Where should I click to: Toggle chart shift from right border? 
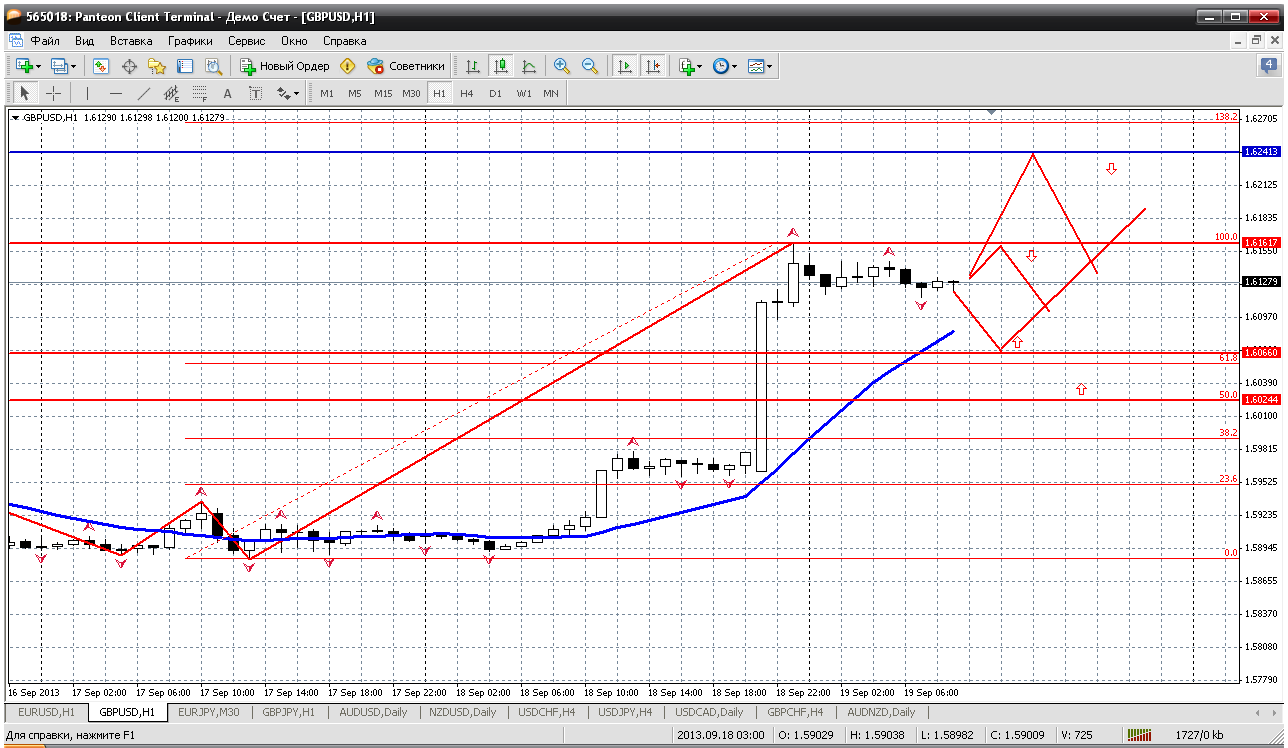click(653, 66)
